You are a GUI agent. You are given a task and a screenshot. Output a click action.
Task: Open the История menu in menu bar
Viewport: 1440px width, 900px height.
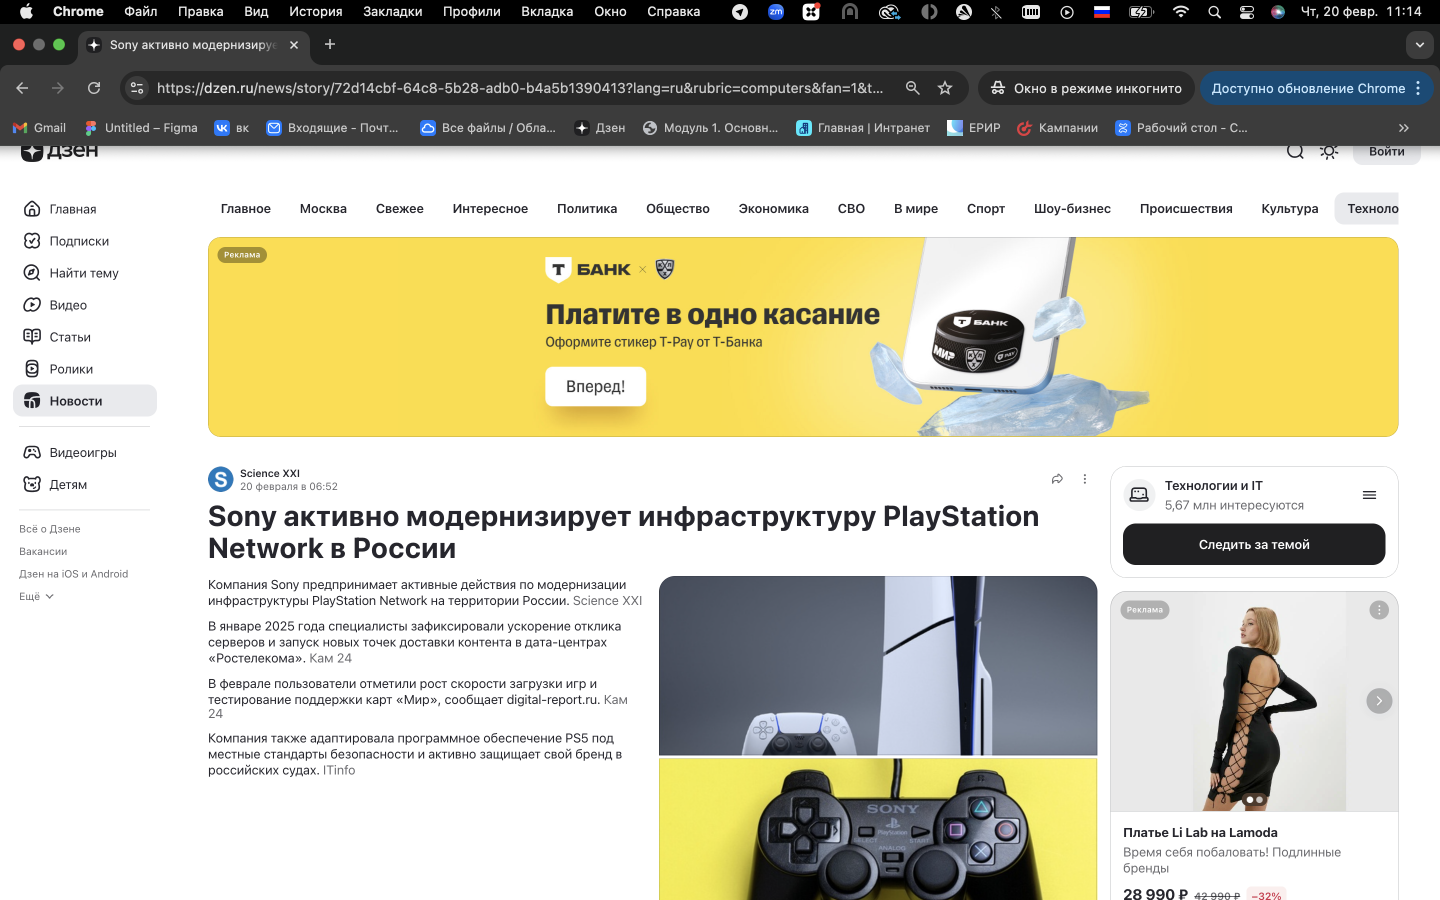click(316, 12)
